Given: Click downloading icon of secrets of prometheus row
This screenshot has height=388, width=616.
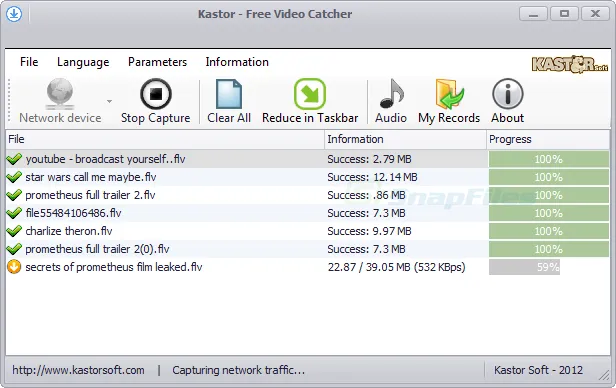Looking at the screenshot, I should 14,267.
